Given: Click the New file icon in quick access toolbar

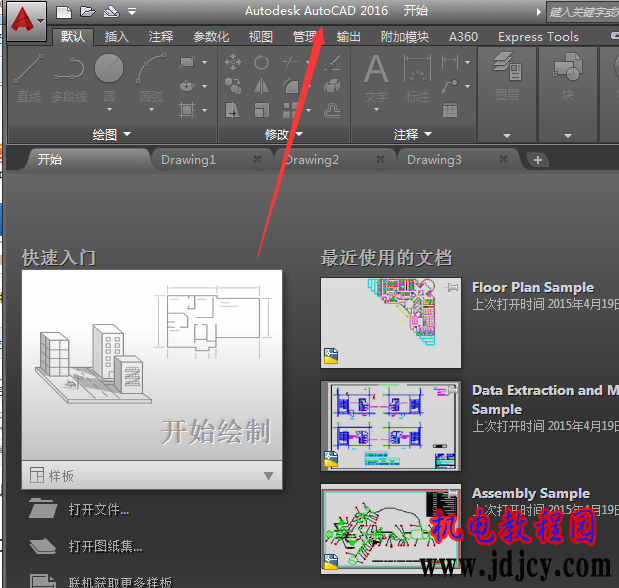Looking at the screenshot, I should click(64, 12).
